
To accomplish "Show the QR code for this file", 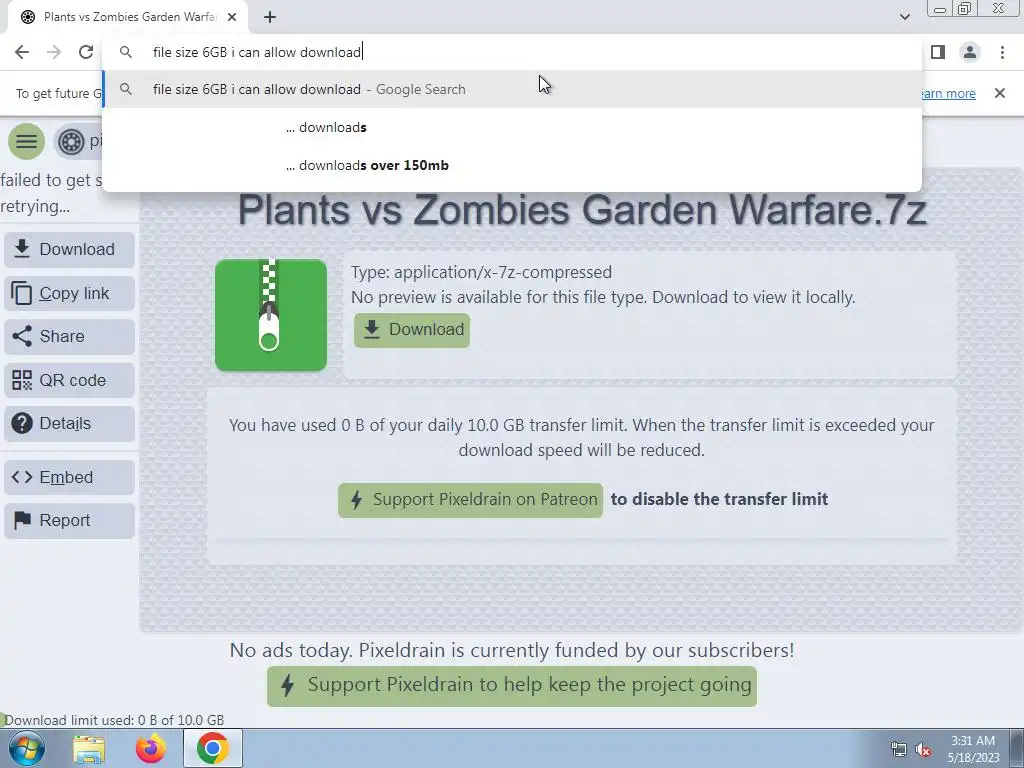I will (69, 380).
